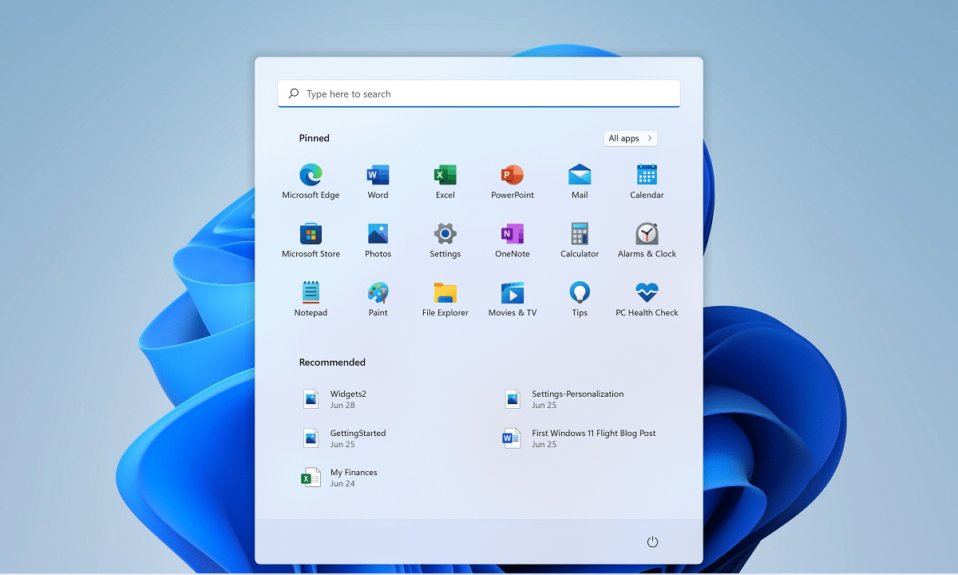Open the Settings gear app
This screenshot has width=958, height=575.
pos(445,240)
